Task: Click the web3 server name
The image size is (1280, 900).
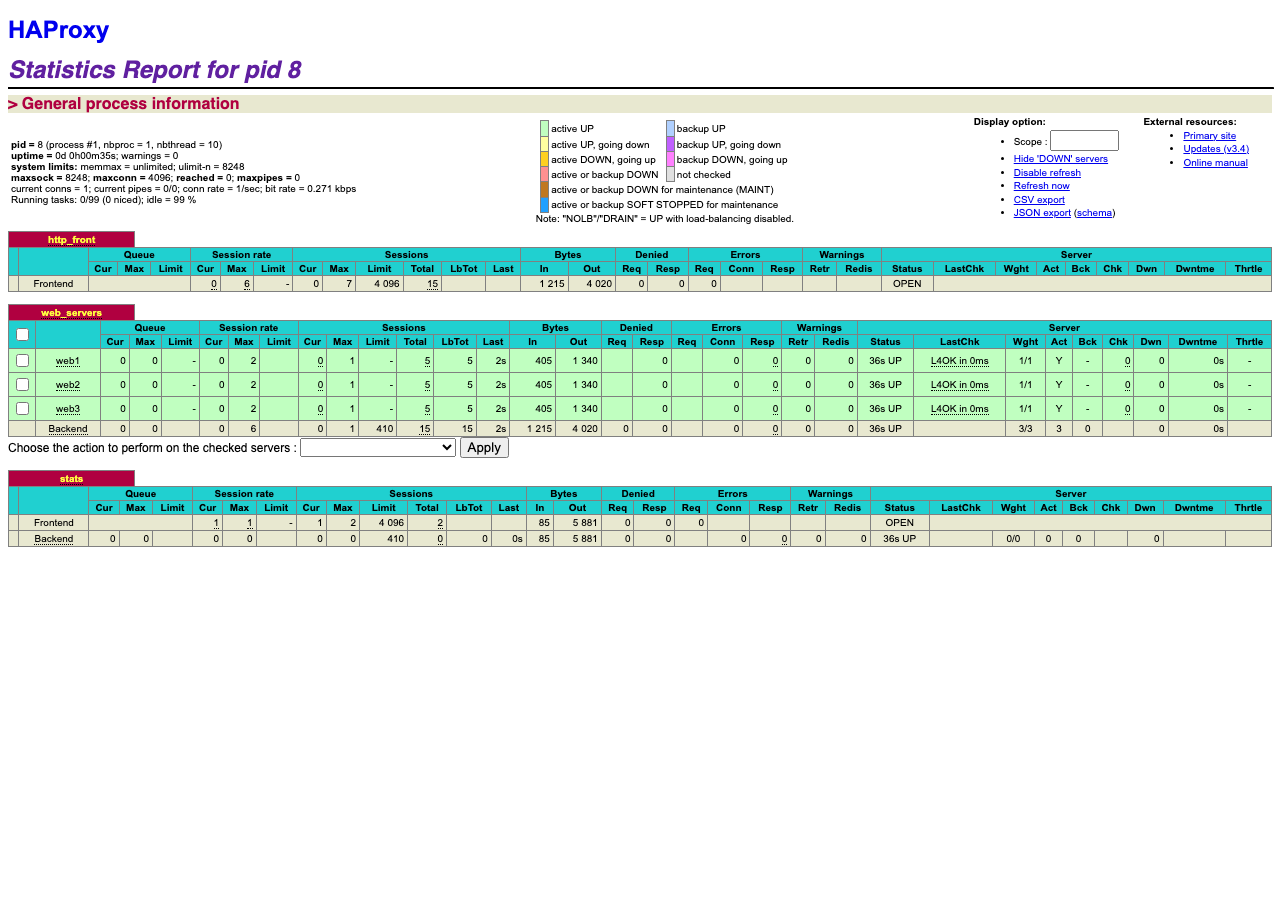Action: [x=68, y=408]
